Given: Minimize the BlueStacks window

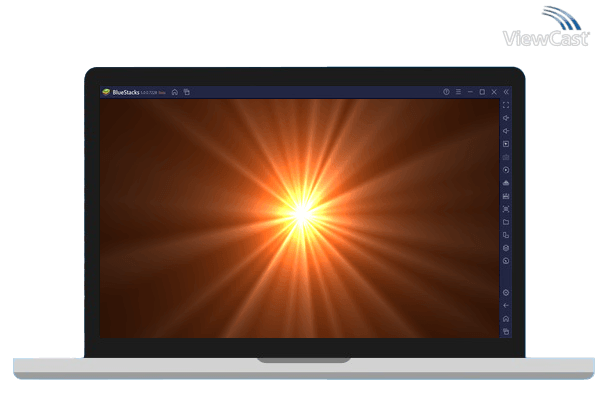Looking at the screenshot, I should coord(470,92).
